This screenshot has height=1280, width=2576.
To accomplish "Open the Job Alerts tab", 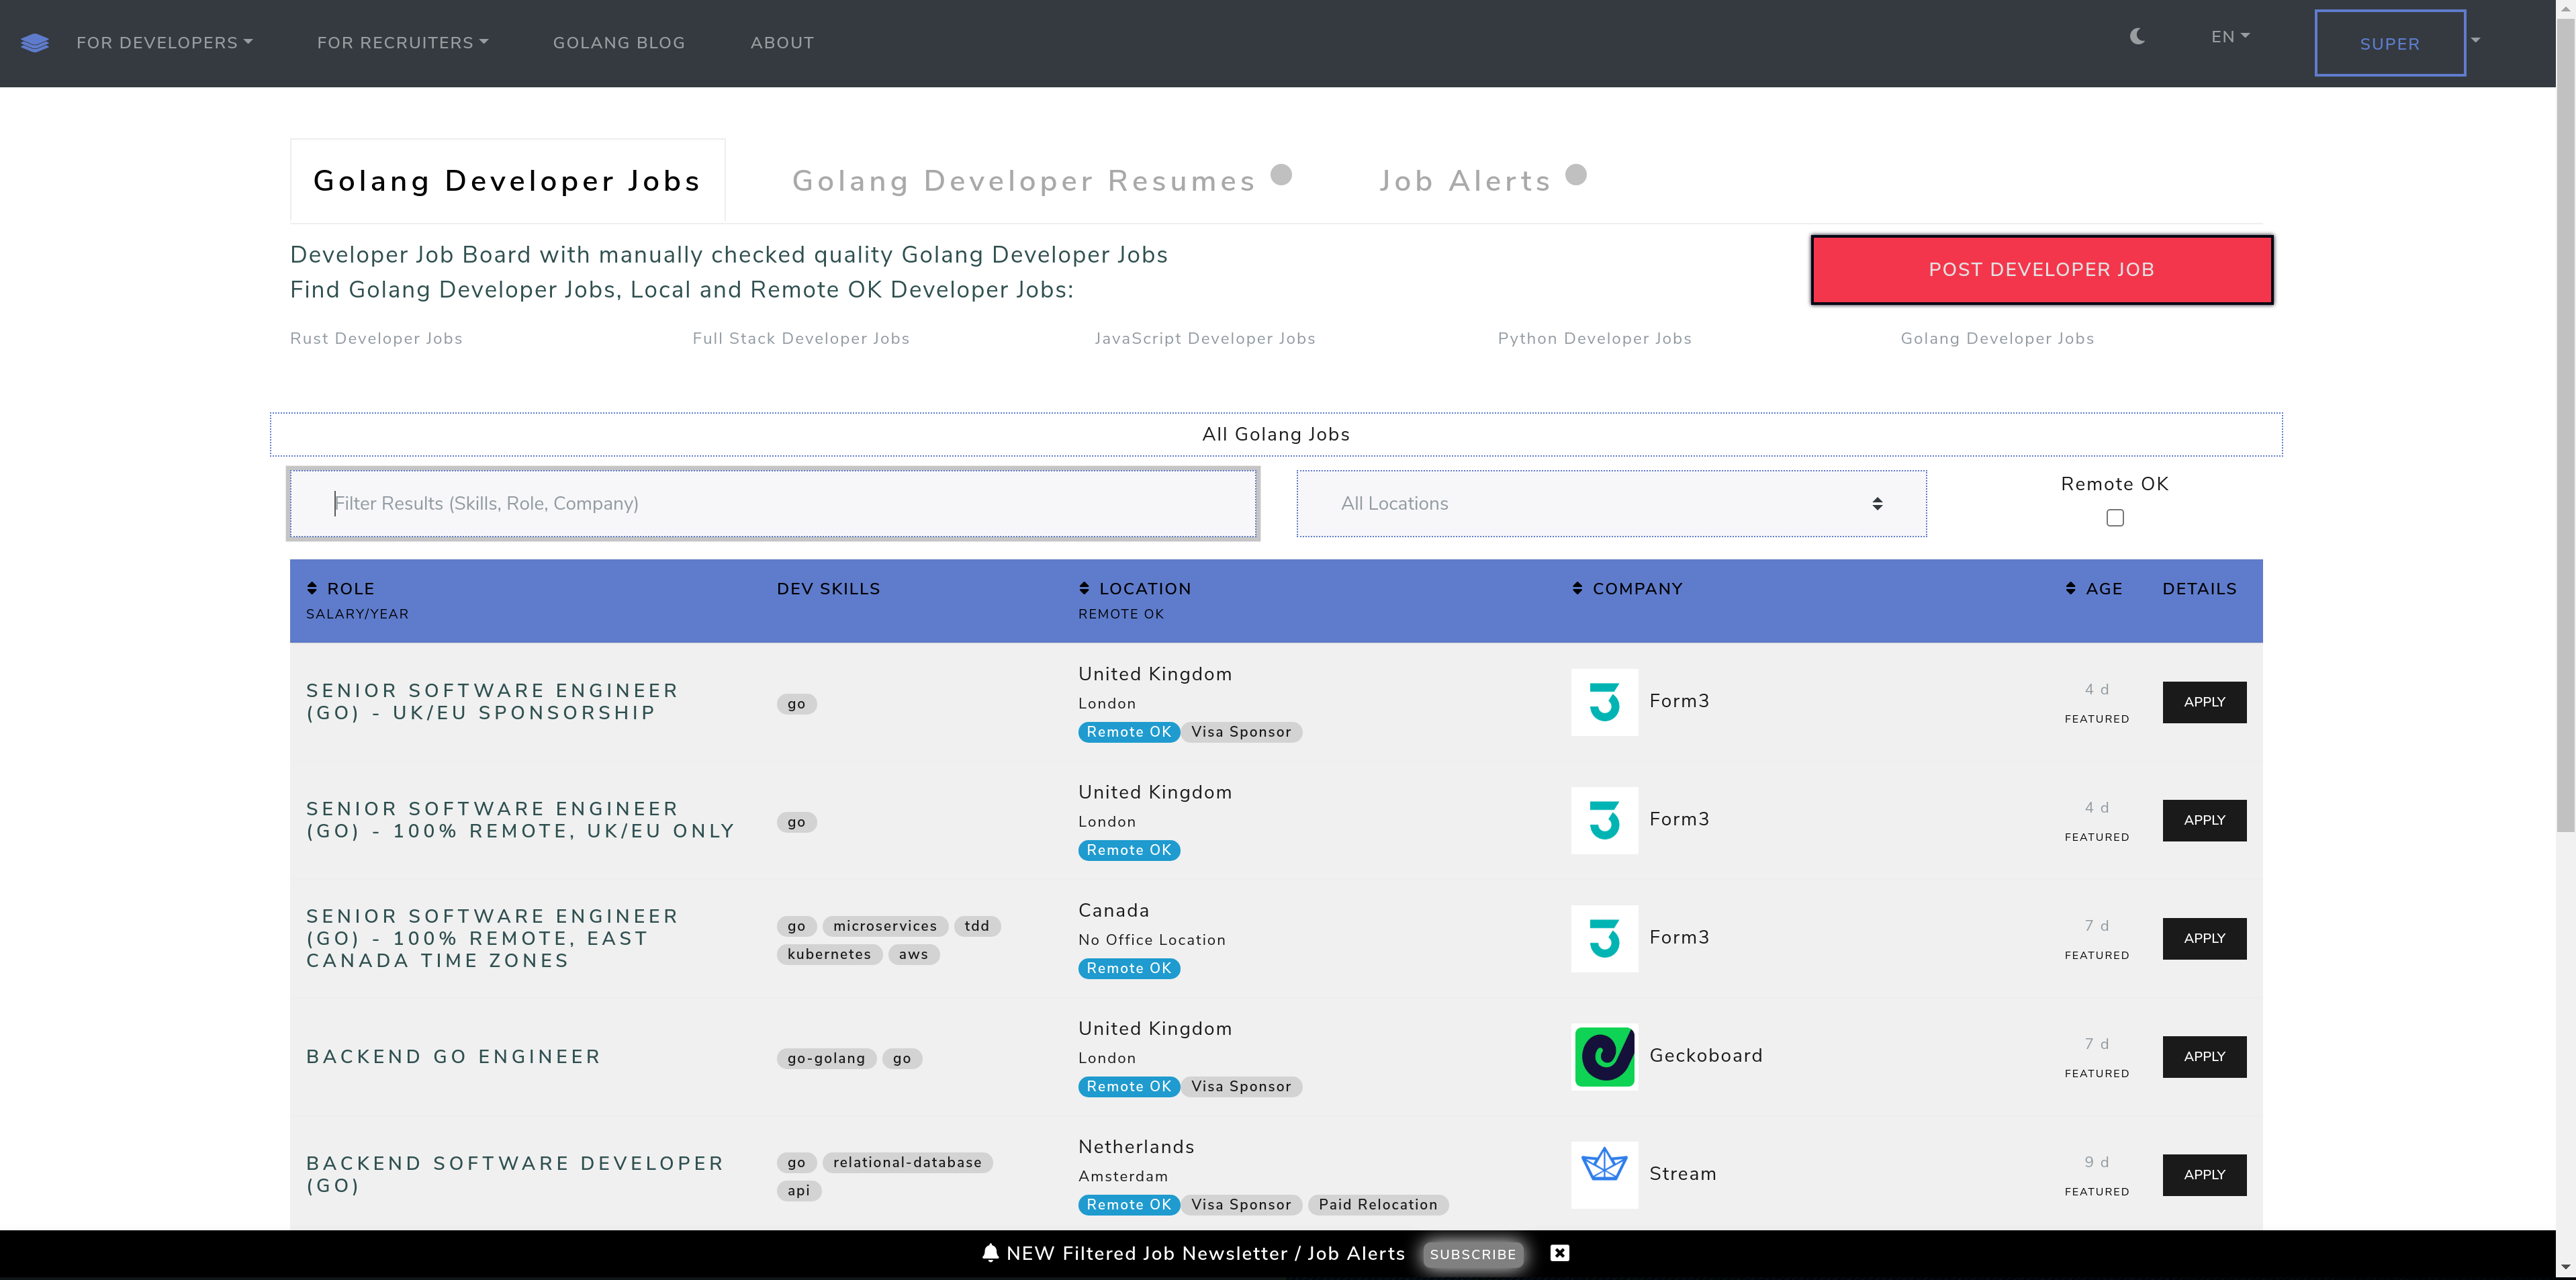I will coord(1464,181).
